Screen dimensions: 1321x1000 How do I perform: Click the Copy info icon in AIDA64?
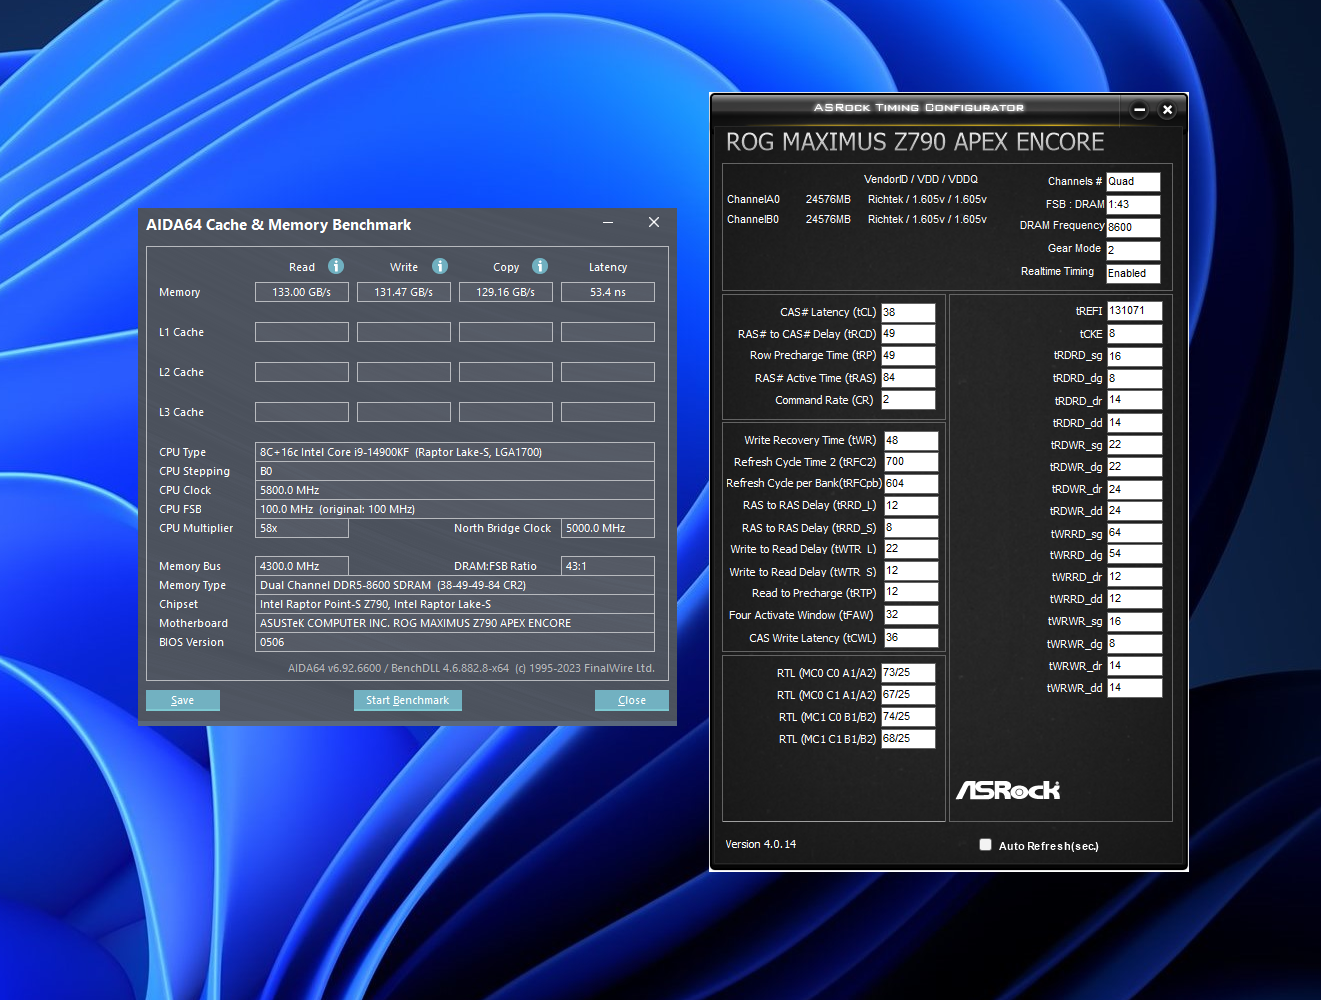(540, 266)
